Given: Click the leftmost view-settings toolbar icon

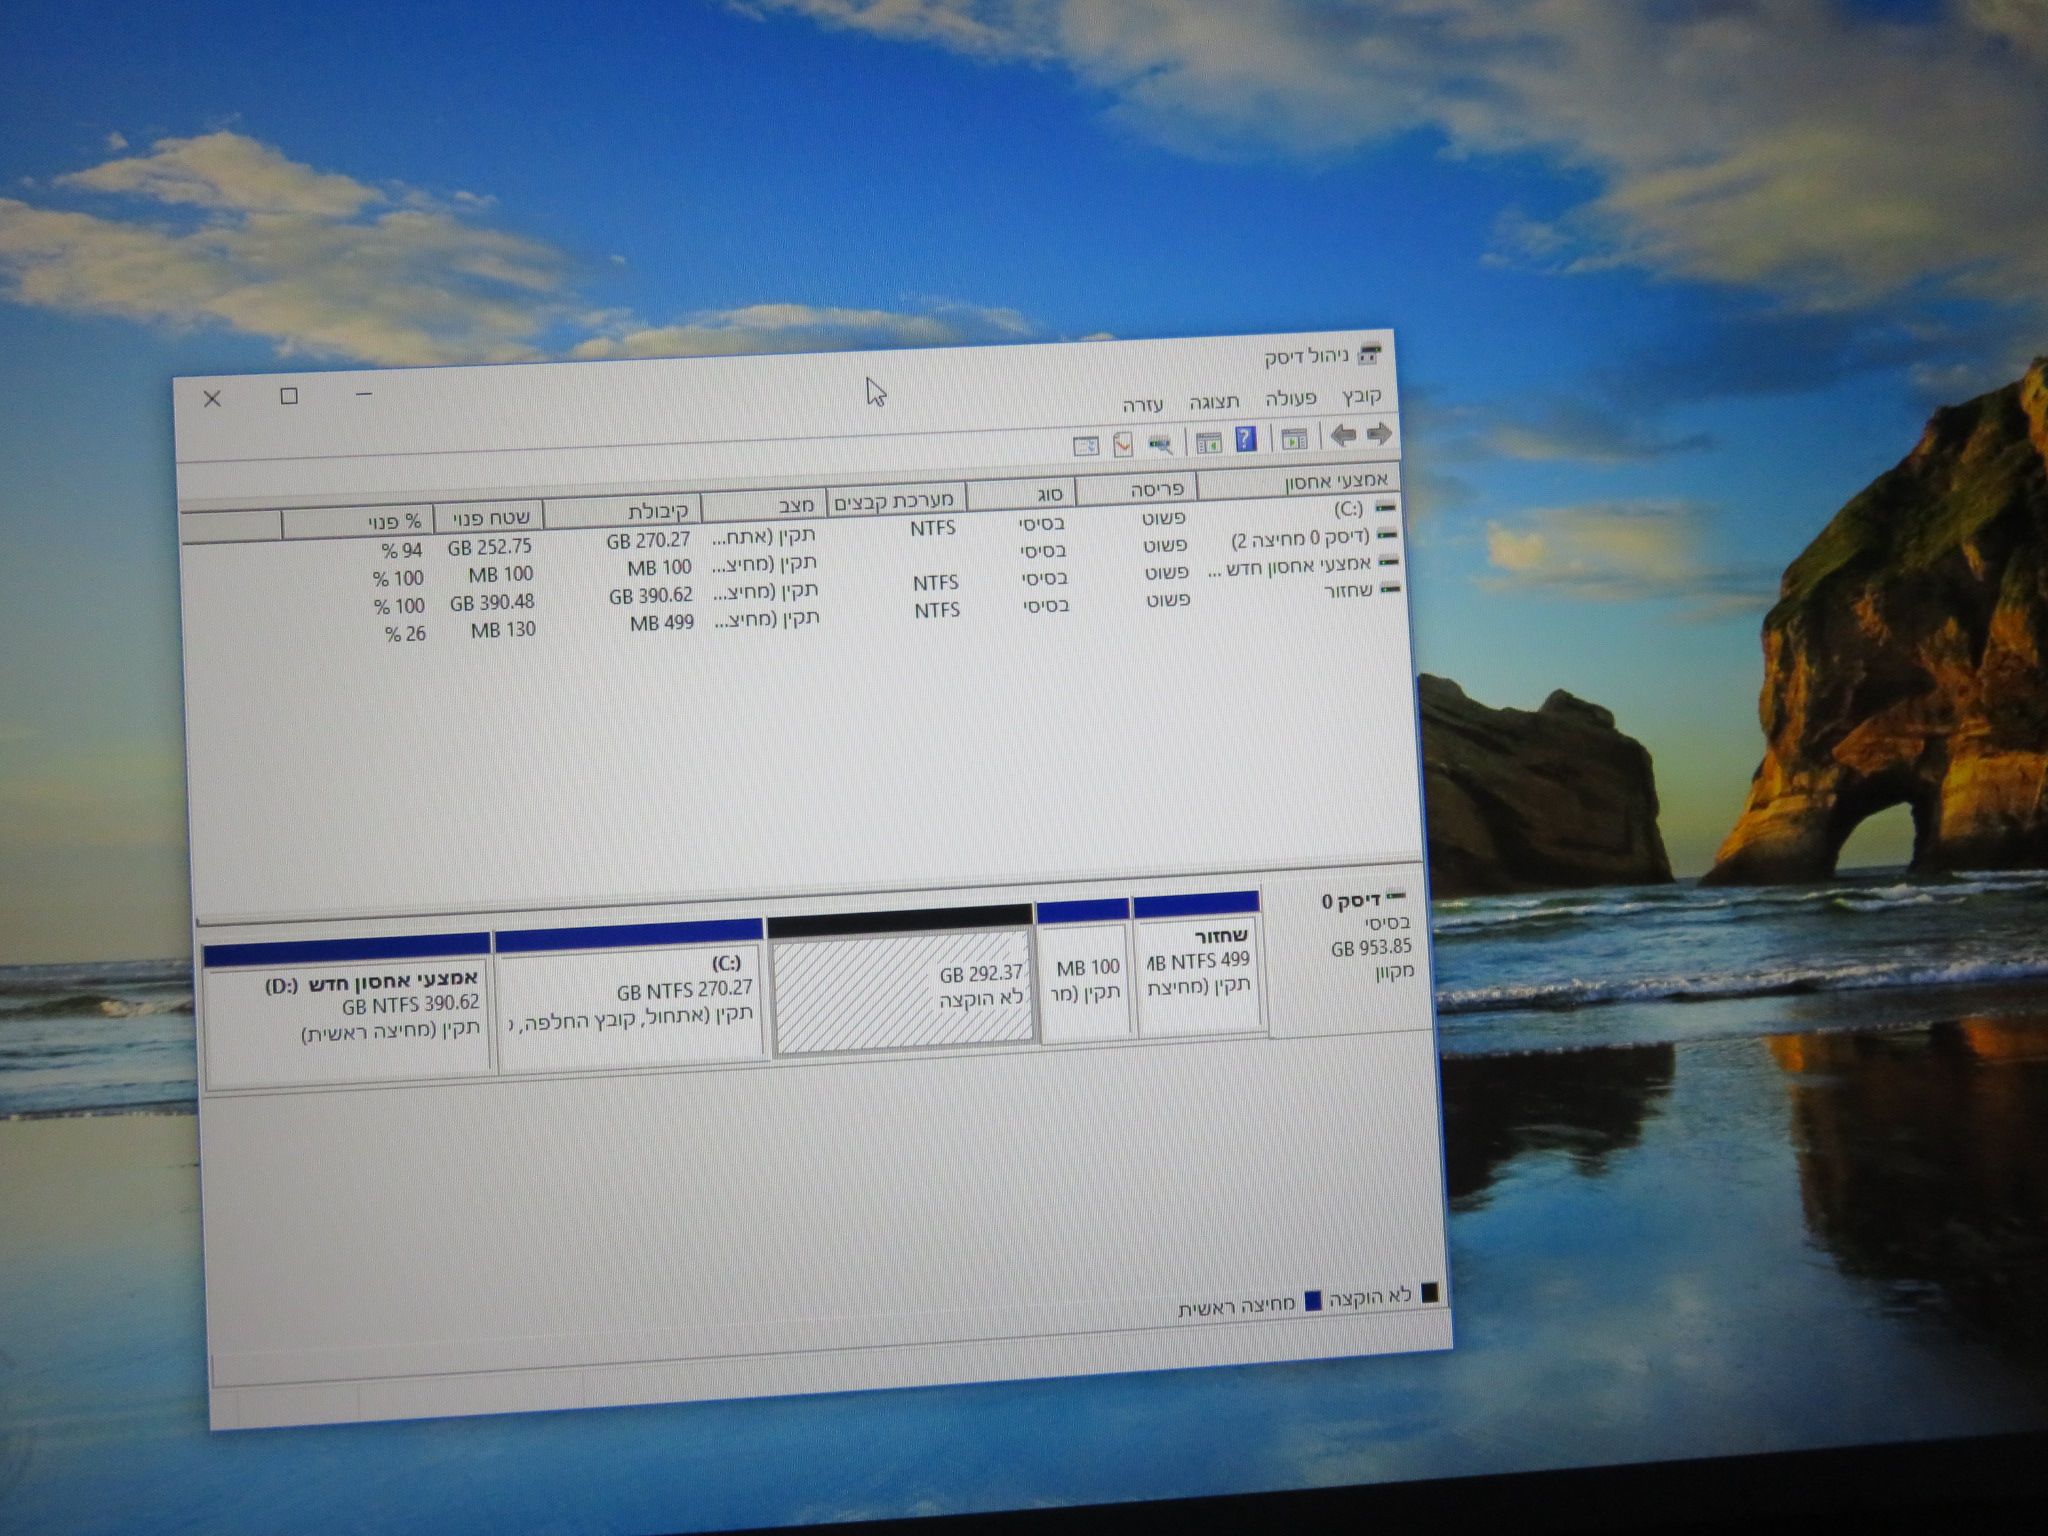Looking at the screenshot, I should (x=1086, y=446).
